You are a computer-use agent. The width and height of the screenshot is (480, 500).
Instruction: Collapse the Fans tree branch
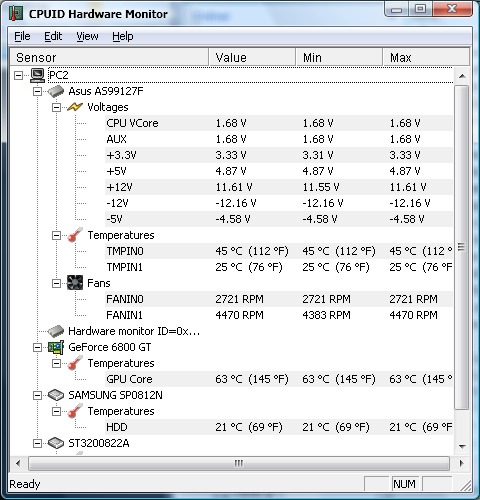[57, 283]
